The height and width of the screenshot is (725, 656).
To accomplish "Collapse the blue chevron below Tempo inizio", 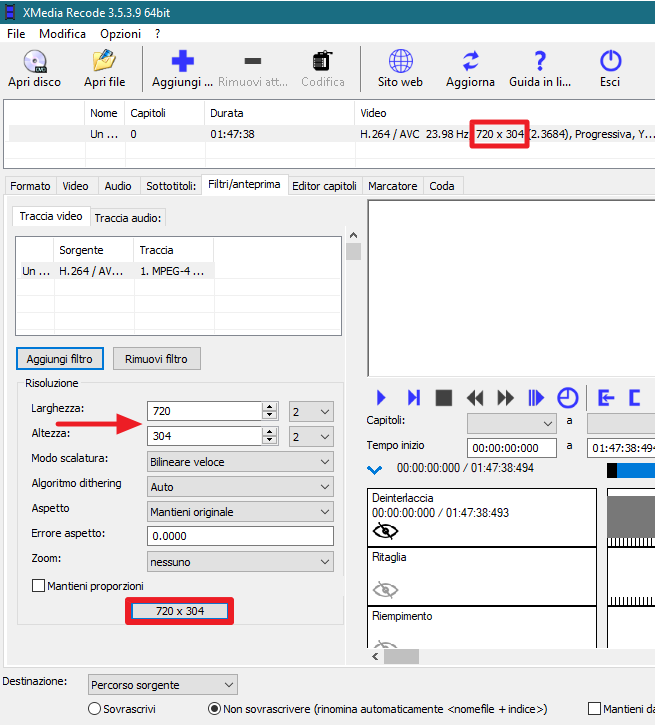I will coord(374,470).
